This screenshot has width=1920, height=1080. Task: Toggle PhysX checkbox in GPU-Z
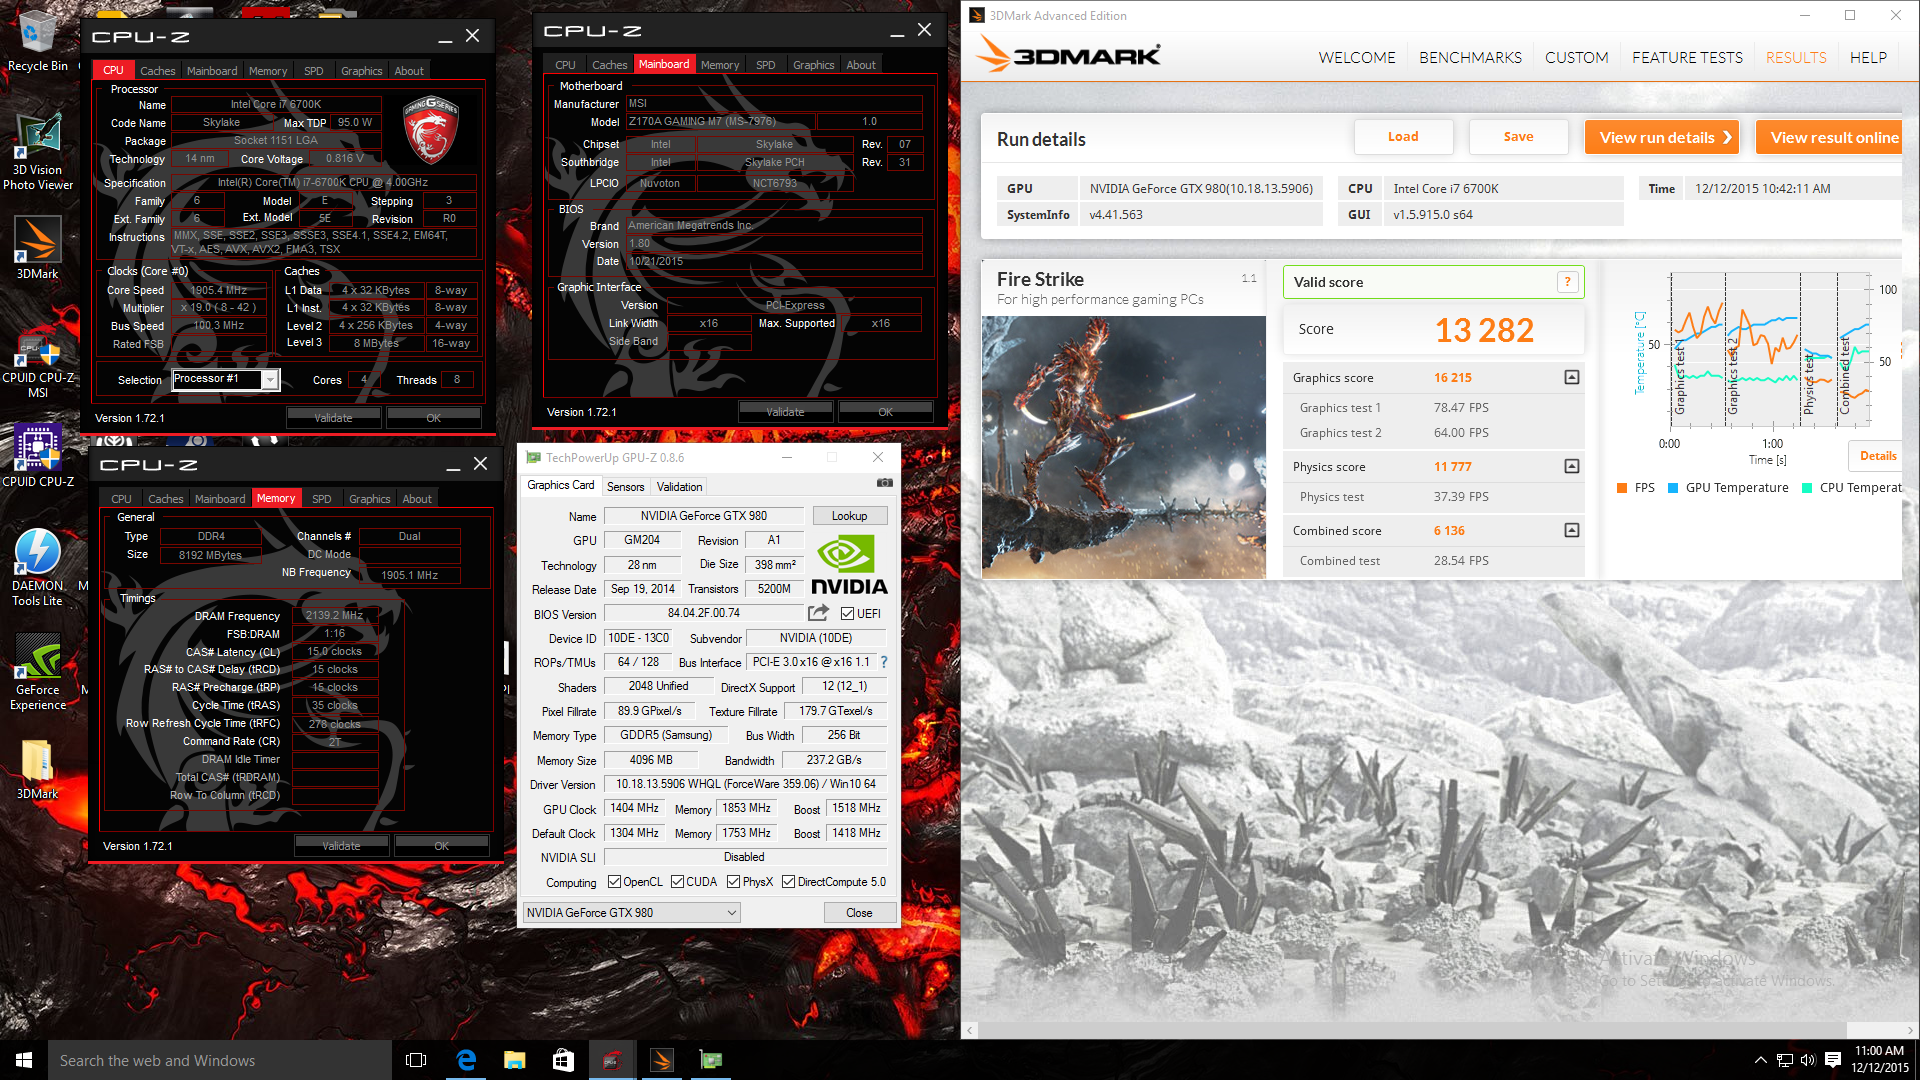[733, 882]
